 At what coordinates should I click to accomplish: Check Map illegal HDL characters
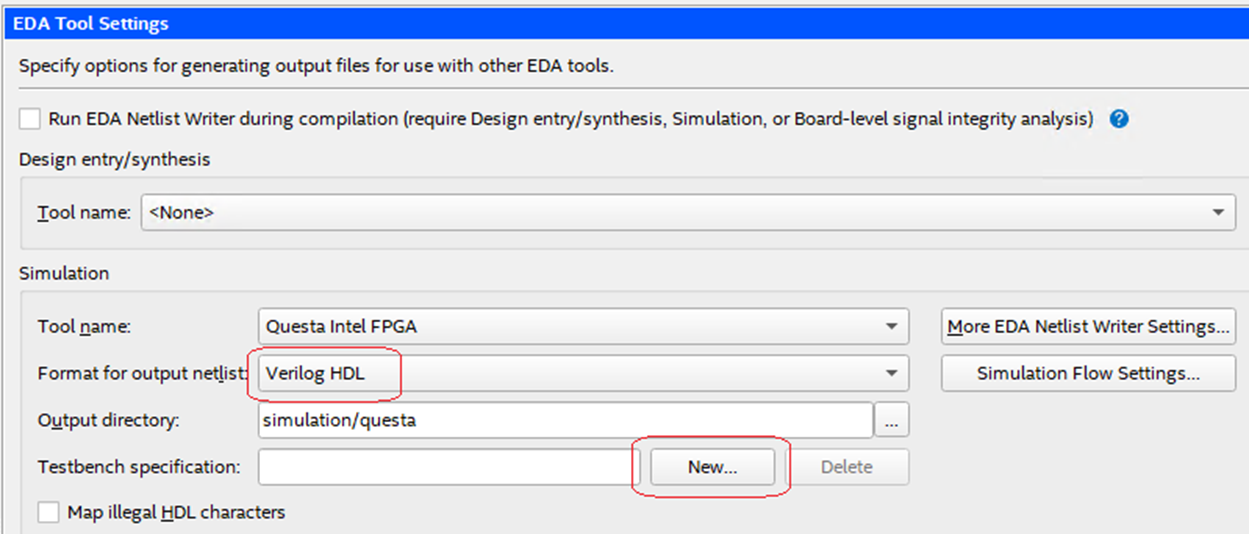[48, 513]
